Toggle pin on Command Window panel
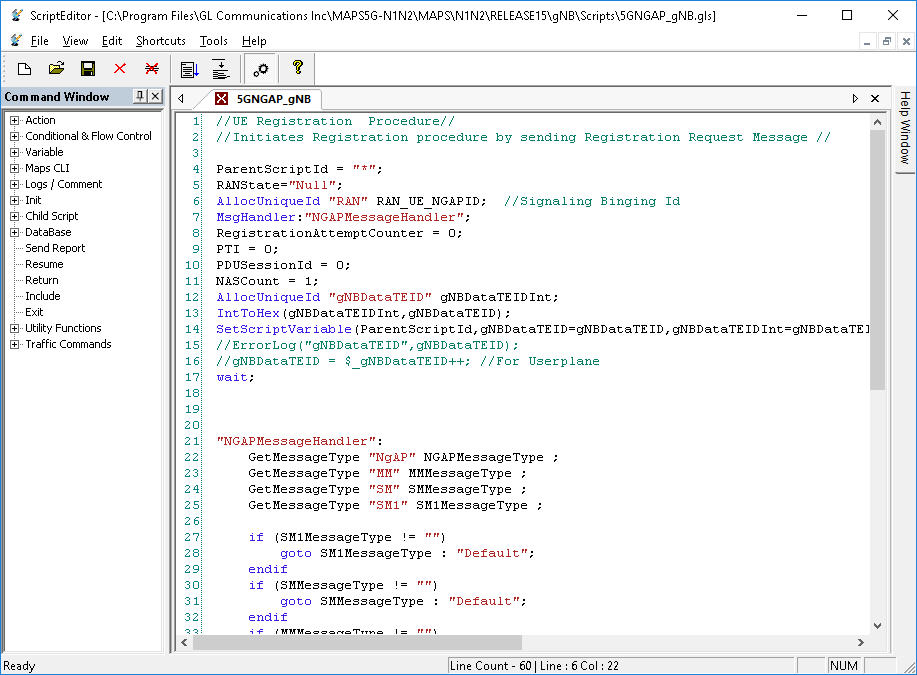This screenshot has width=917, height=675. click(x=140, y=97)
